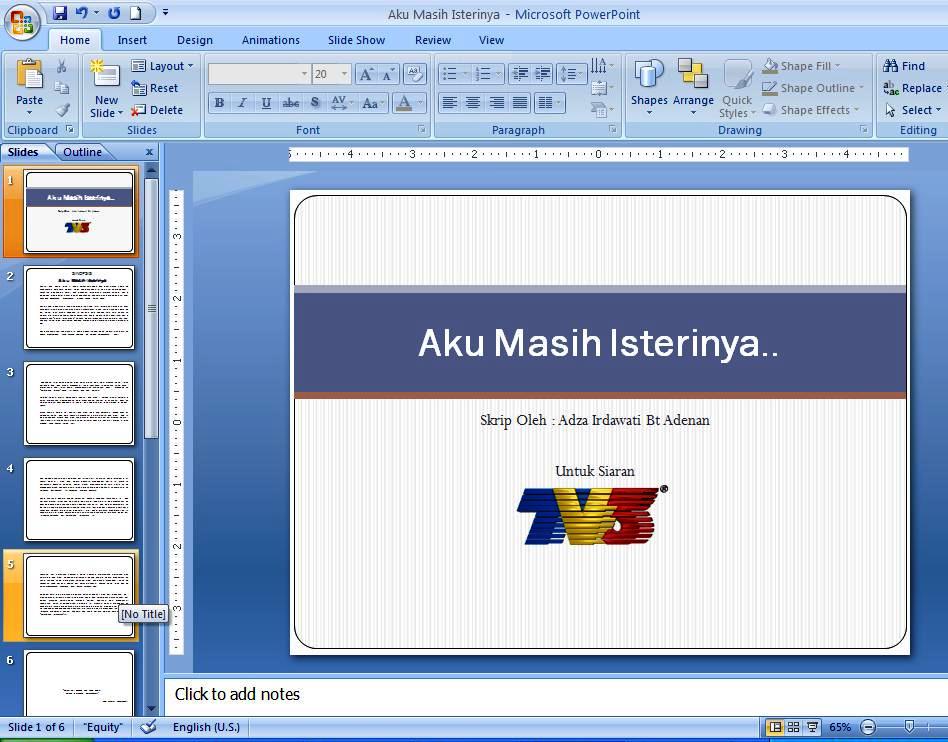Cut selection with the scissors icon
The width and height of the screenshot is (948, 742).
coord(61,66)
